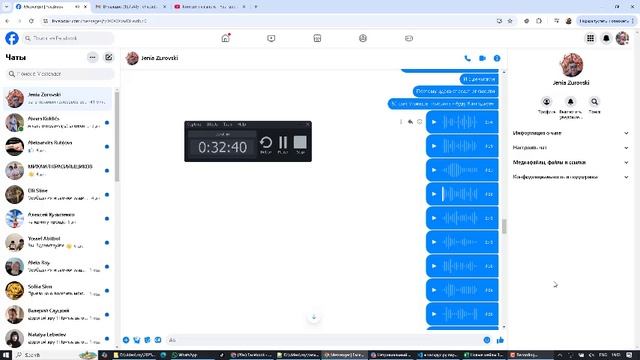Open Jenia Zurovski chat in list
Viewport: 640px width, 360px height.
point(58,98)
